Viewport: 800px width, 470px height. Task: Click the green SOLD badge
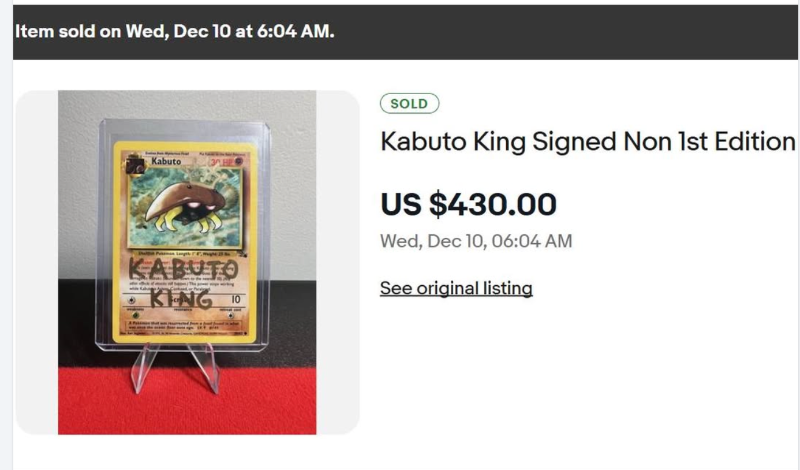coord(409,104)
